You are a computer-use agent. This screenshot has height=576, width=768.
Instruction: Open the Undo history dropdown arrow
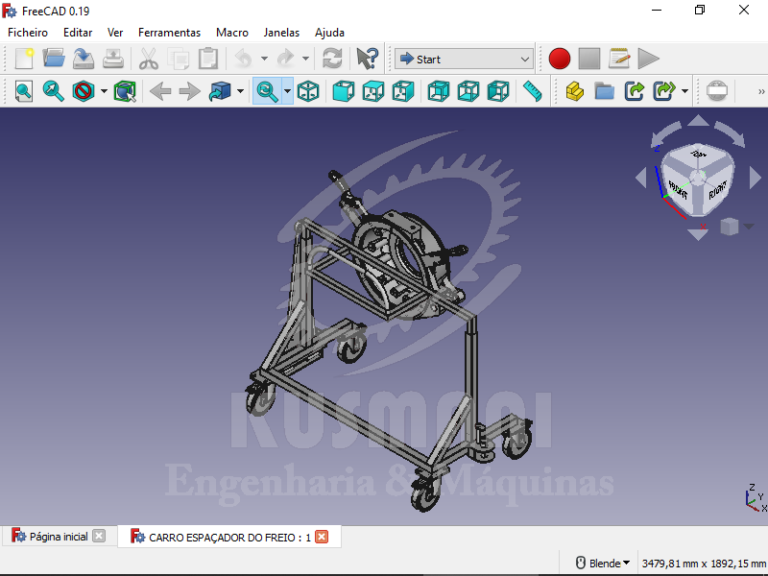(264, 59)
